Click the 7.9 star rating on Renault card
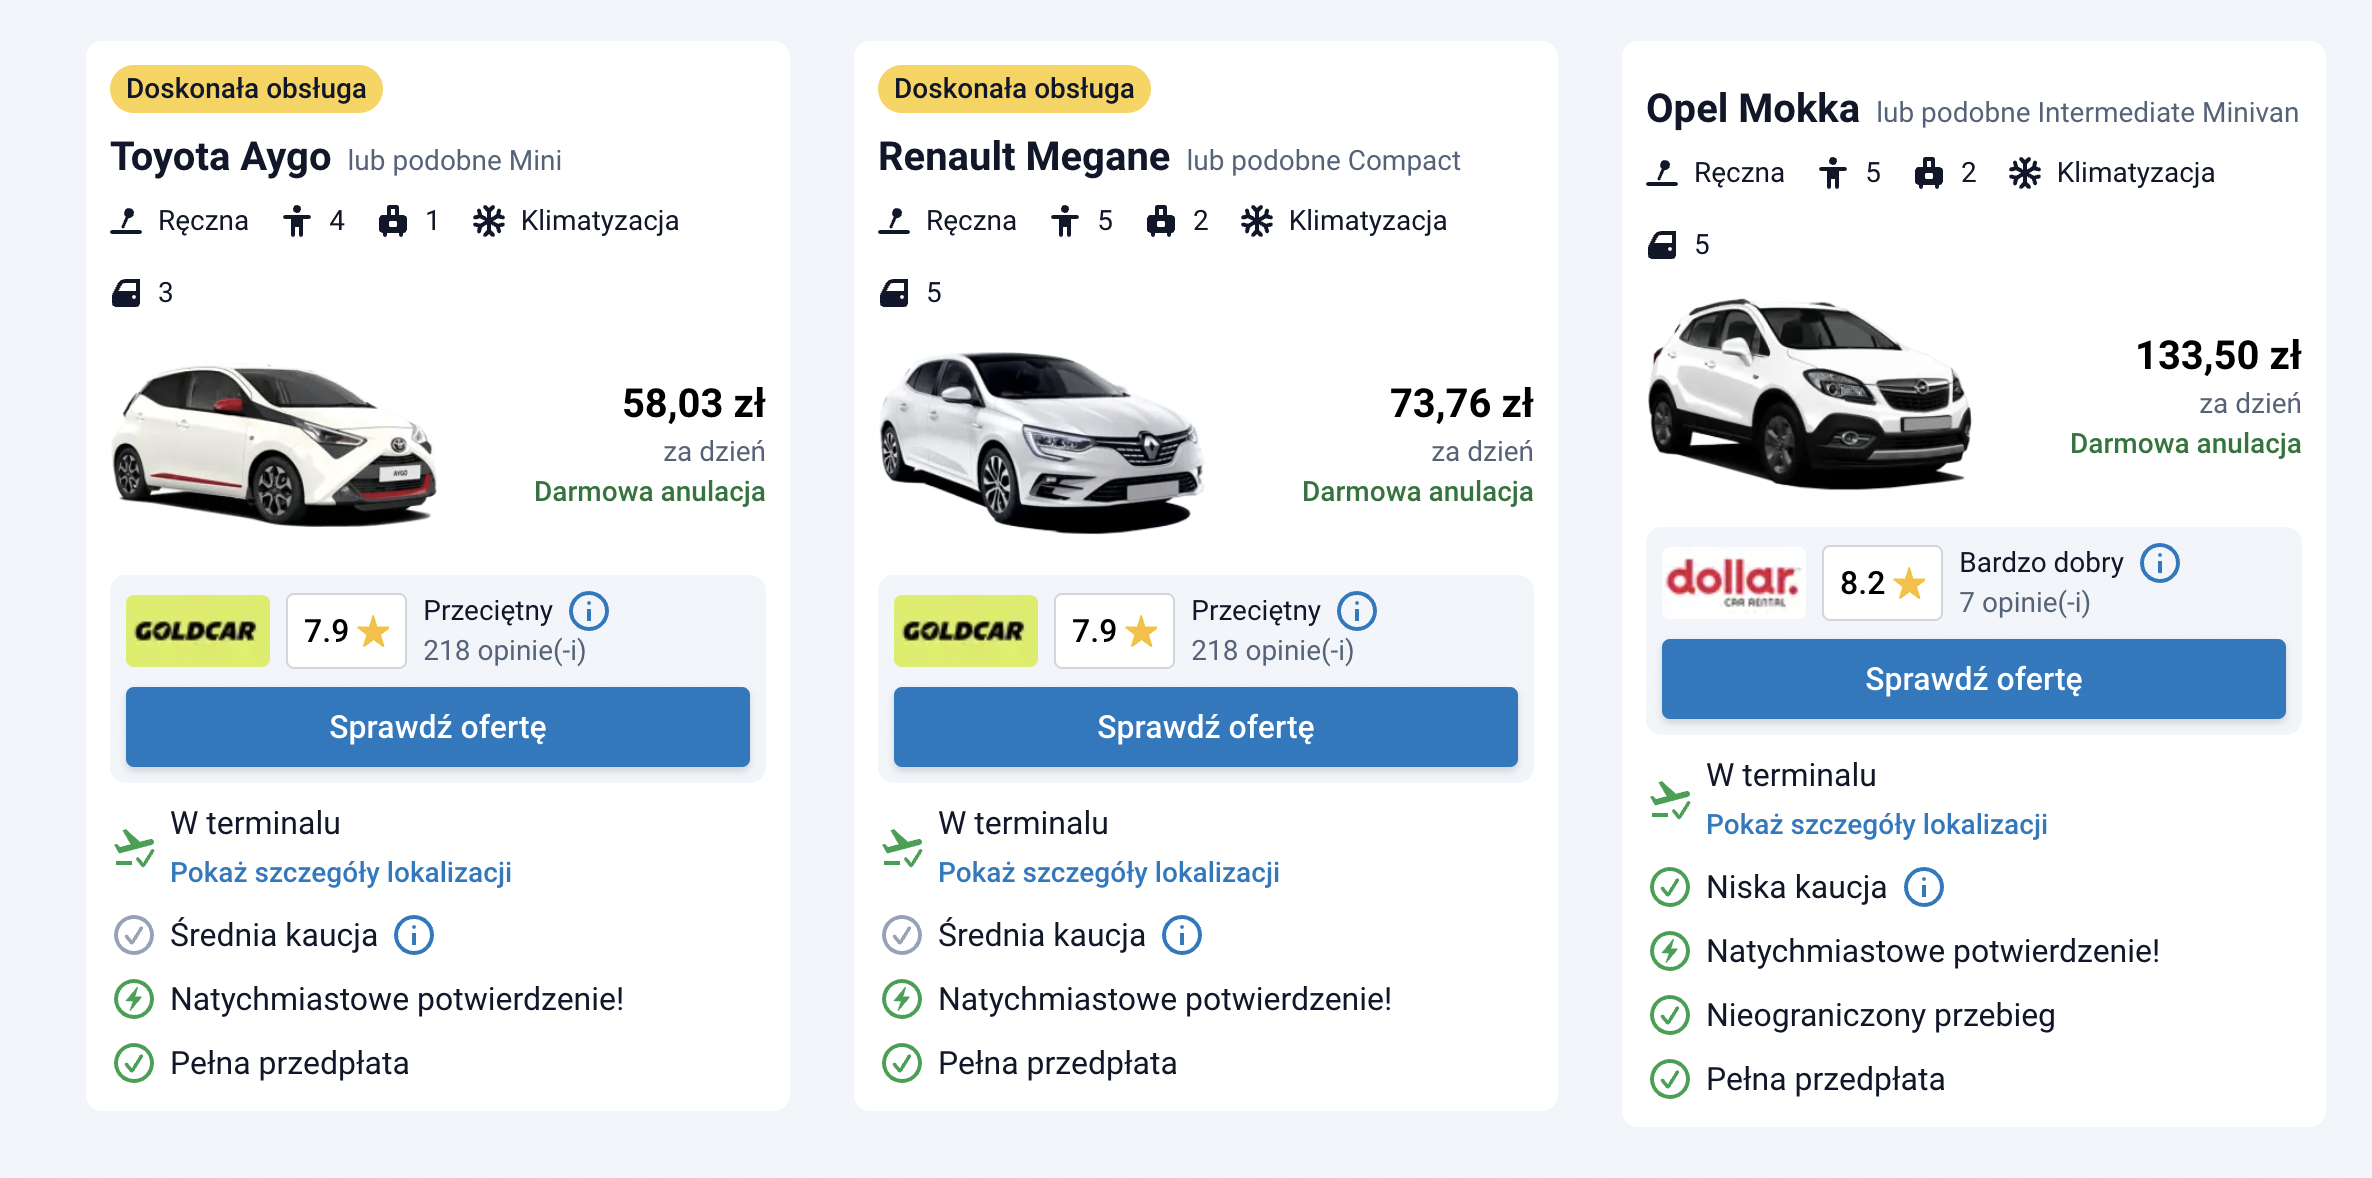Image resolution: width=2372 pixels, height=1178 pixels. 1114,631
